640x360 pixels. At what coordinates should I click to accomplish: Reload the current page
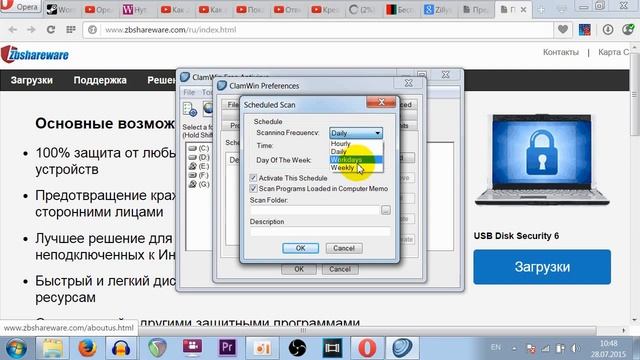click(51, 29)
